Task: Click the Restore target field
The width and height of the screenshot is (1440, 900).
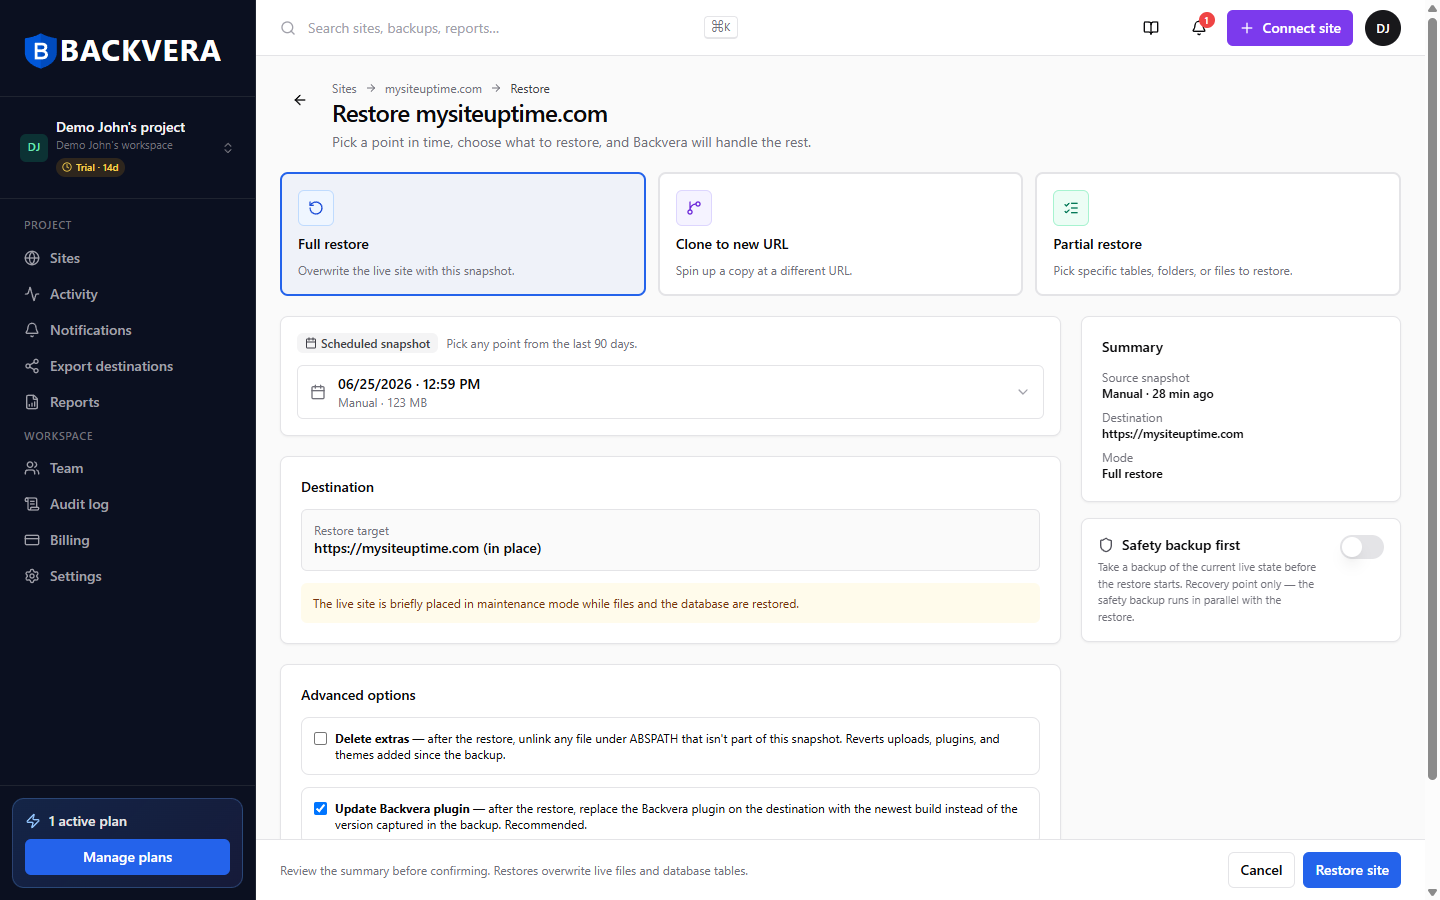Action: pyautogui.click(x=670, y=540)
